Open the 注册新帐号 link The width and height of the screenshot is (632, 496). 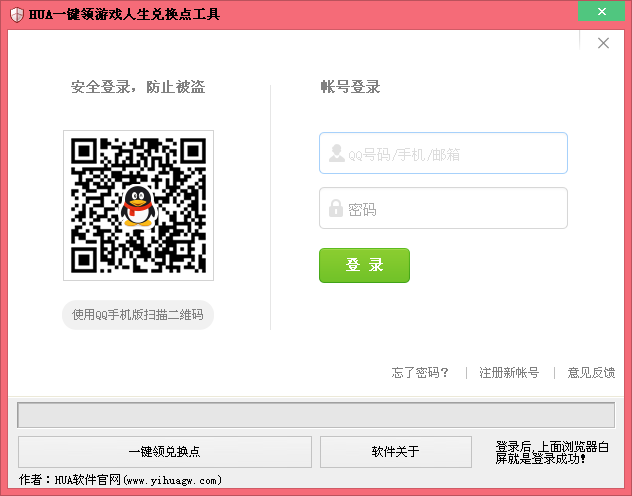tap(509, 372)
